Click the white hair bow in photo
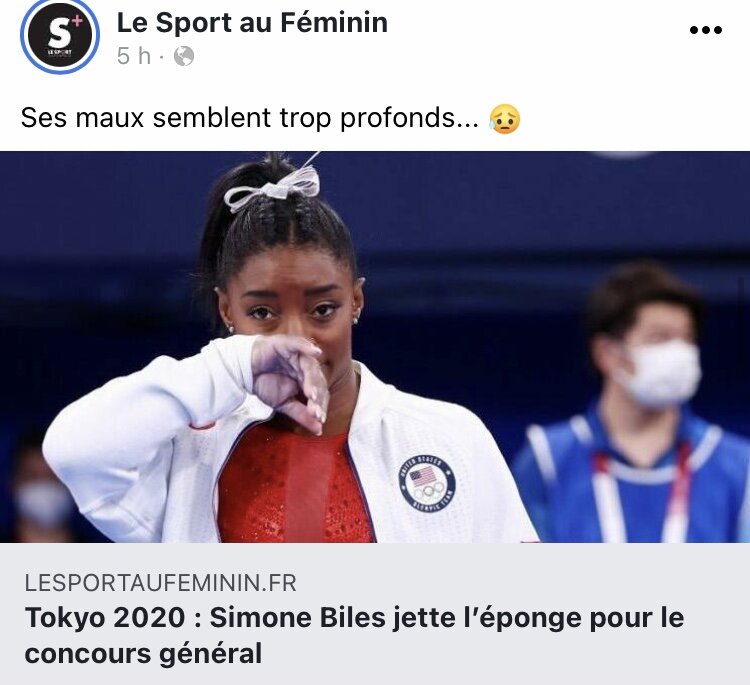This screenshot has width=750, height=685. 273,188
